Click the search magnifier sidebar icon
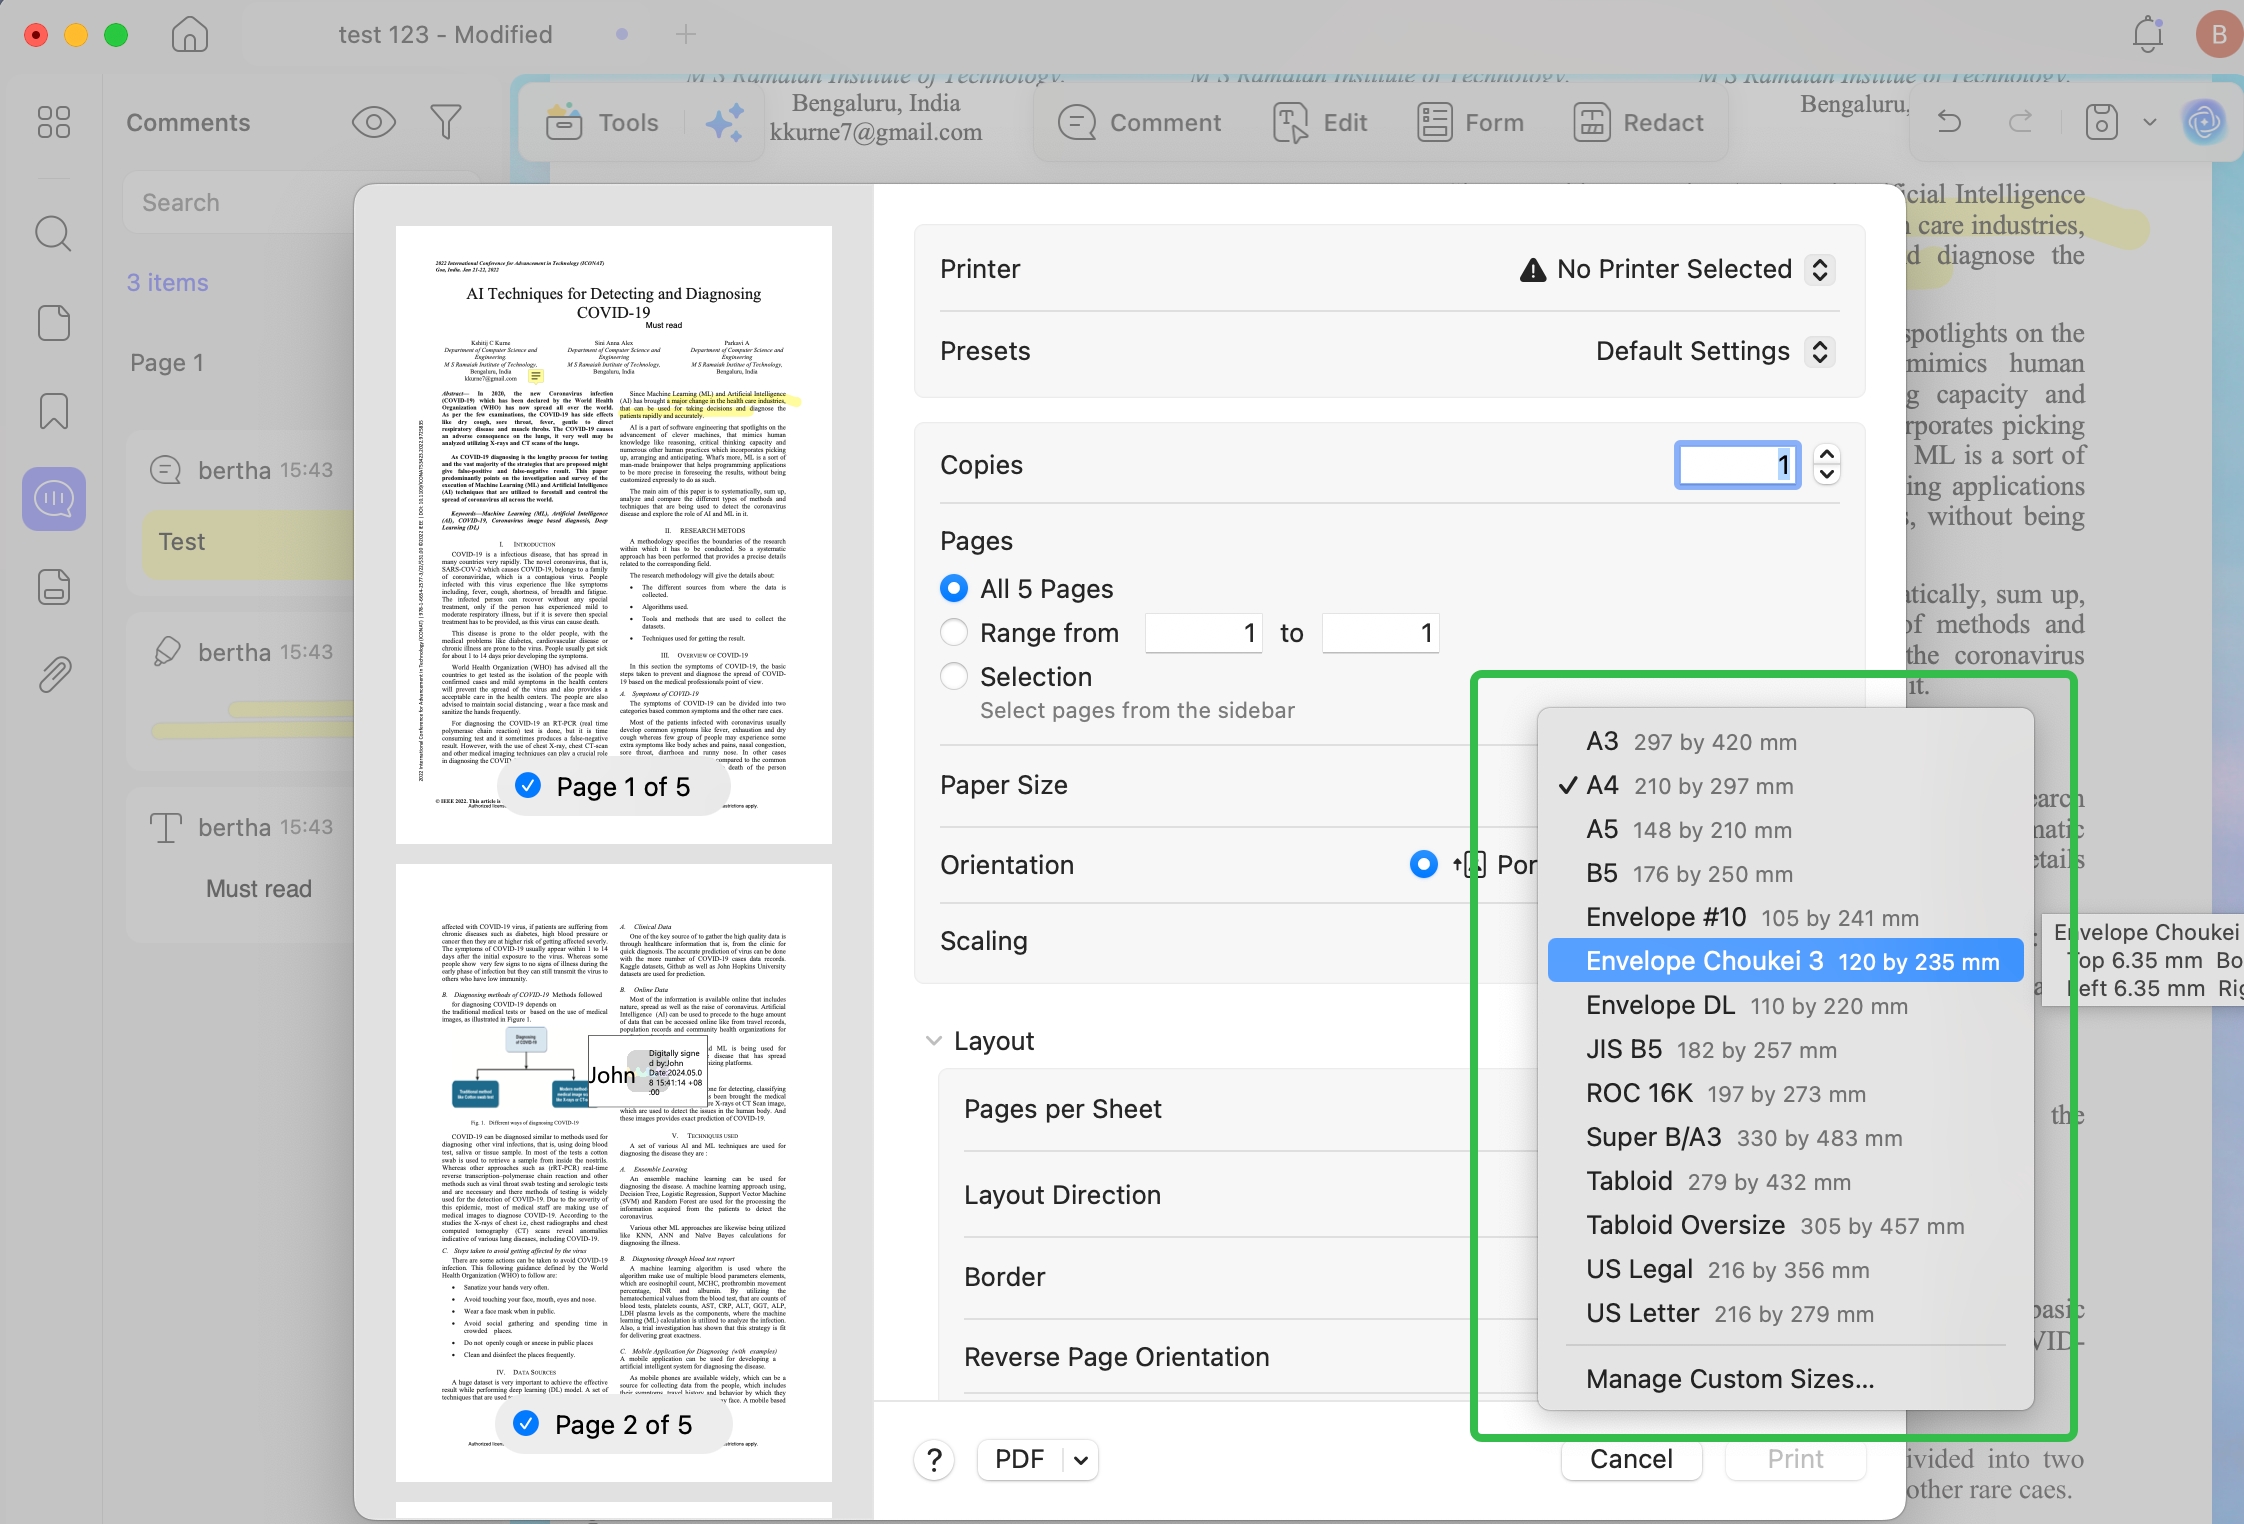Screen dimensions: 2244x1524 pos(54,235)
